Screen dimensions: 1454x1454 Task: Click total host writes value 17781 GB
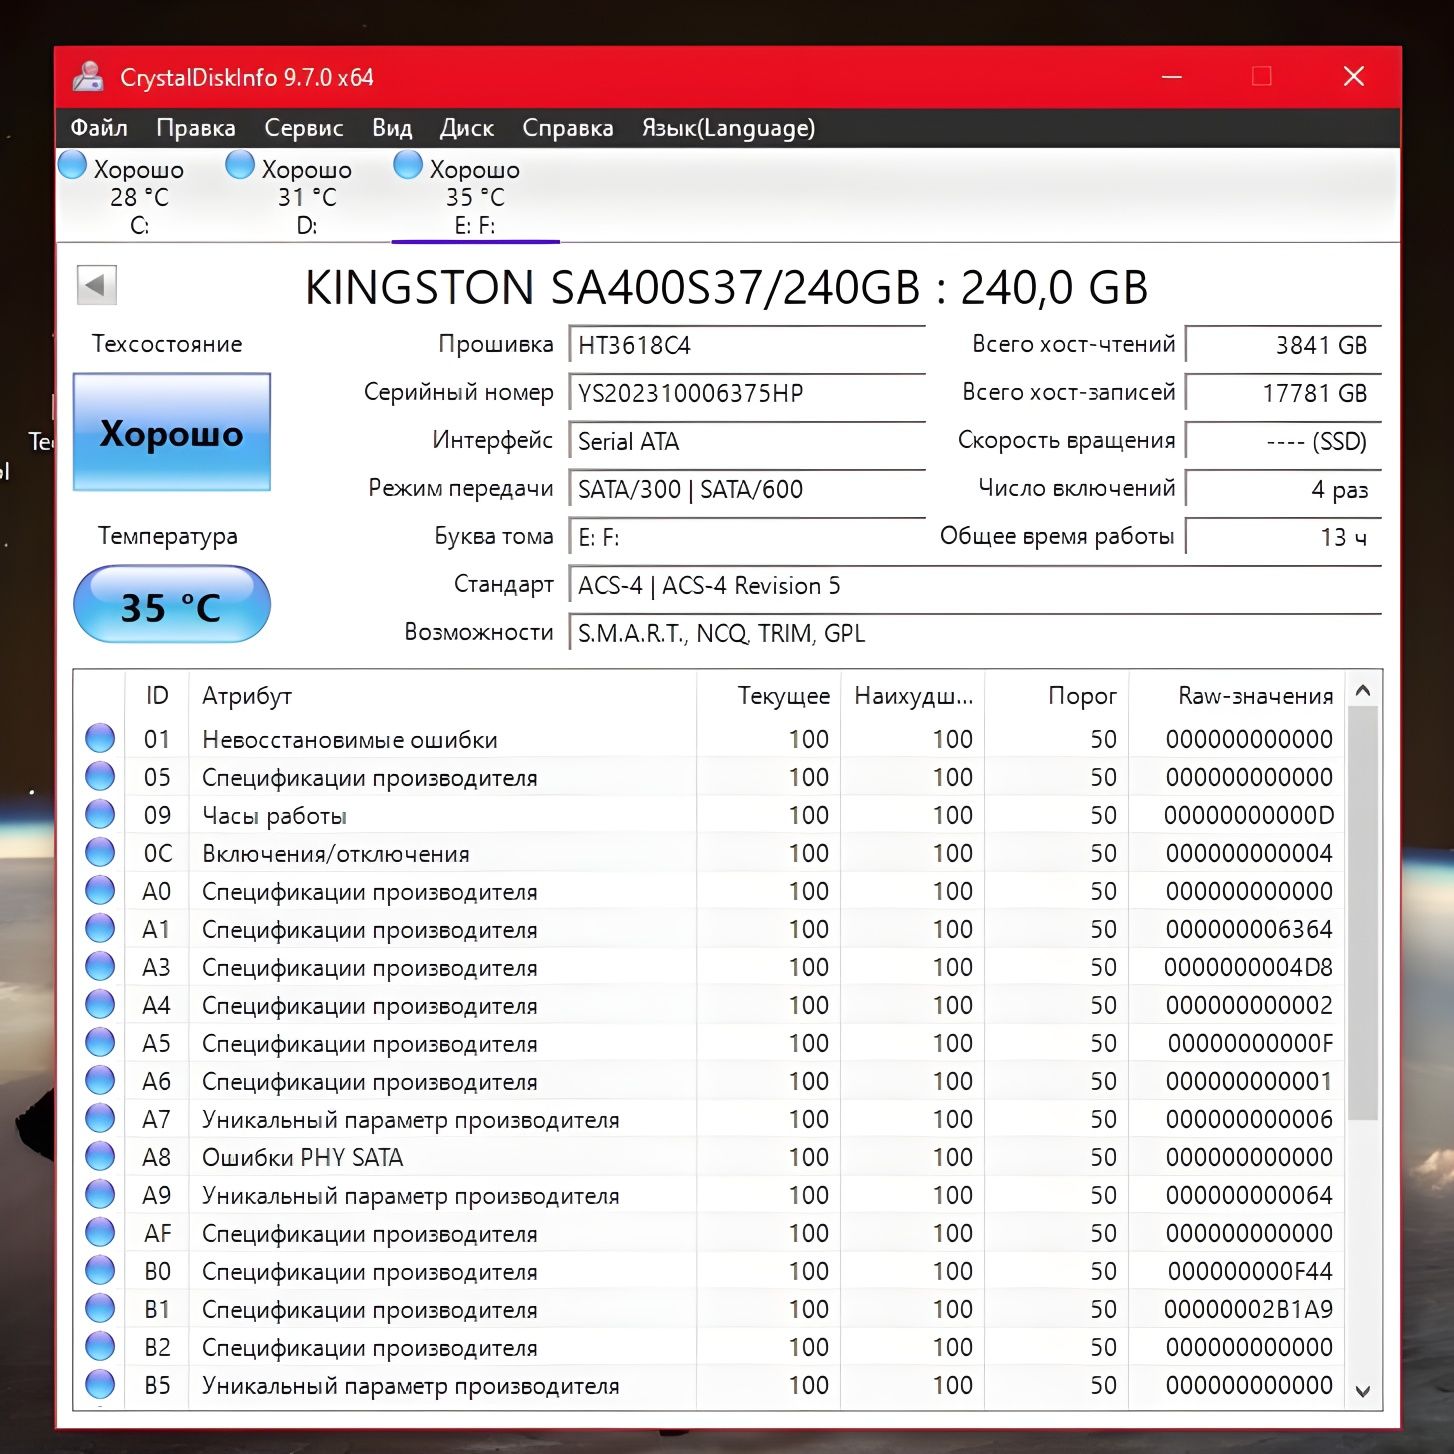click(x=1283, y=394)
